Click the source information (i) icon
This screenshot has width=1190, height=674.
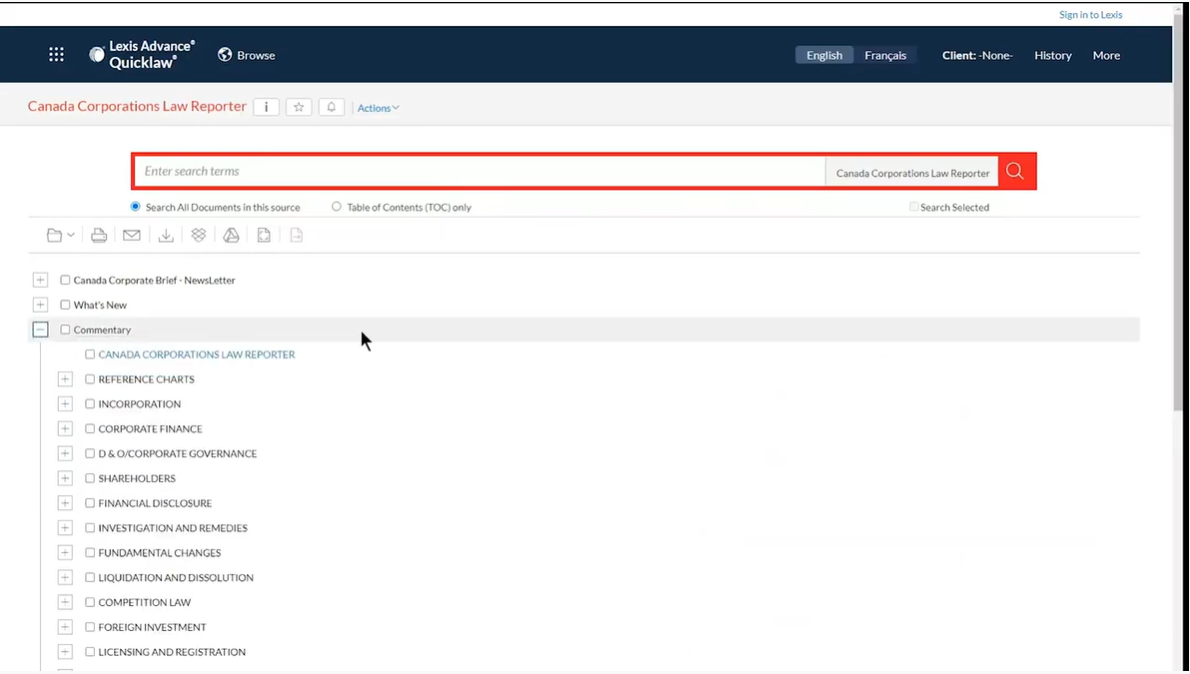click(266, 108)
